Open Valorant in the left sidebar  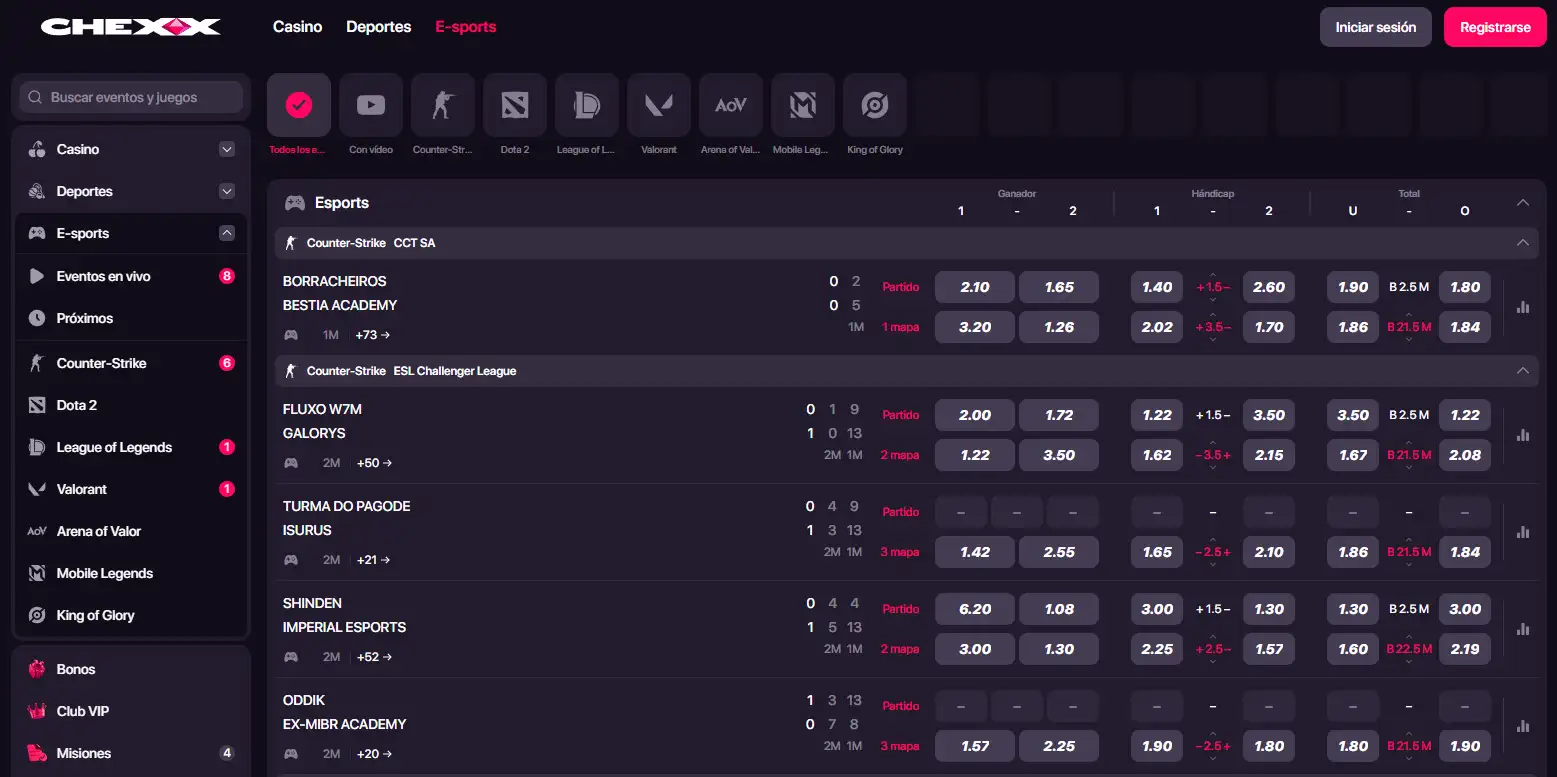click(131, 489)
